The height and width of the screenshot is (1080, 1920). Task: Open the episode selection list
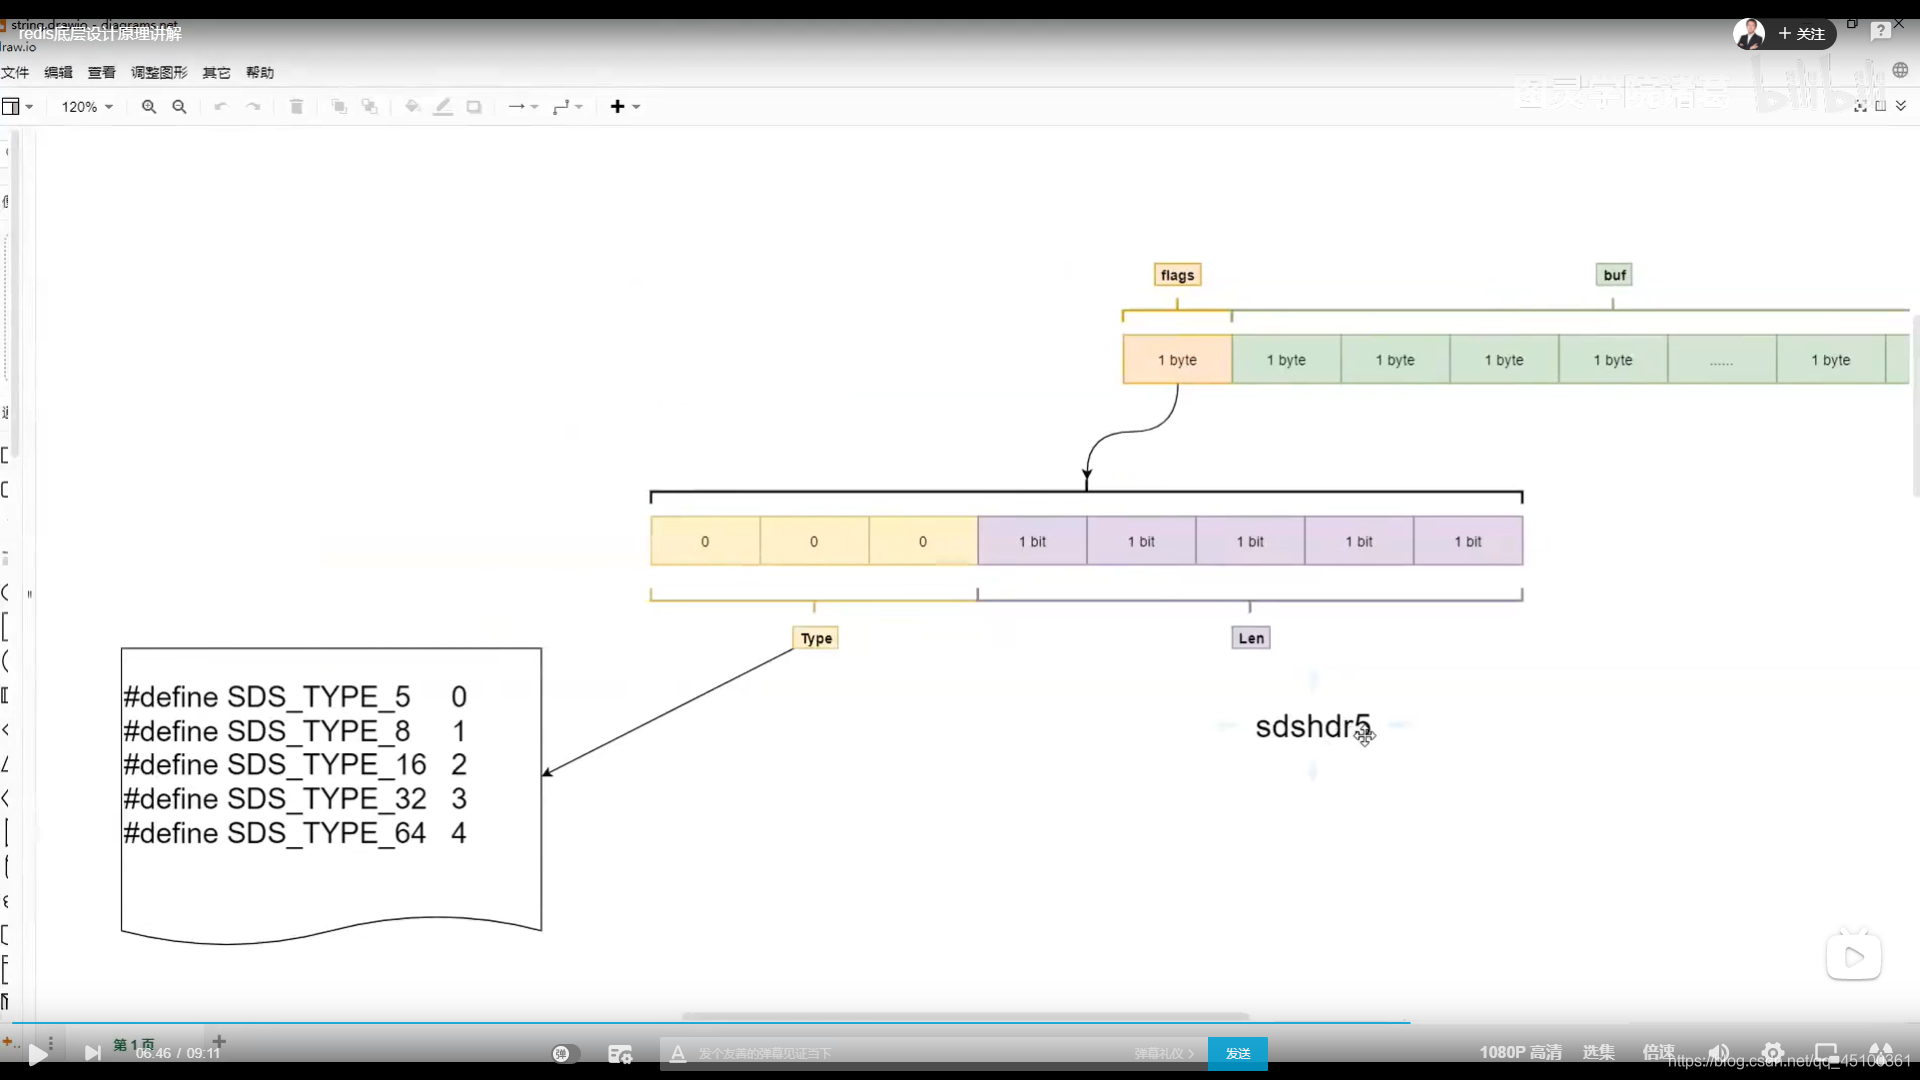[1598, 1053]
